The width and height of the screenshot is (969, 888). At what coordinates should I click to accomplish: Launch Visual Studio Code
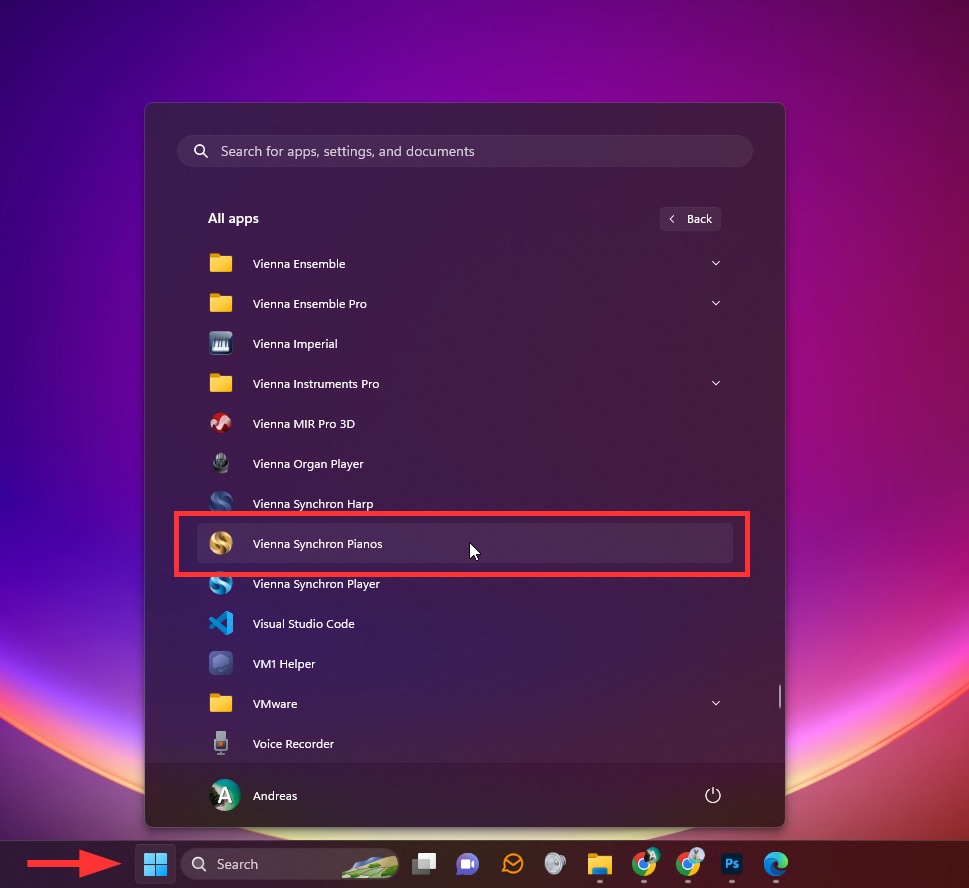pyautogui.click(x=465, y=624)
